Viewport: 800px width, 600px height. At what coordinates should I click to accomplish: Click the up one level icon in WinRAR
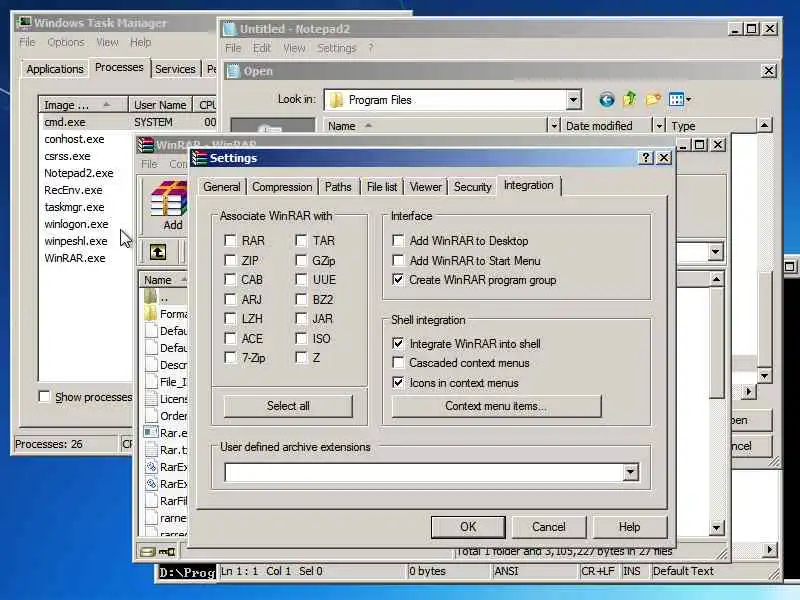coord(158,252)
